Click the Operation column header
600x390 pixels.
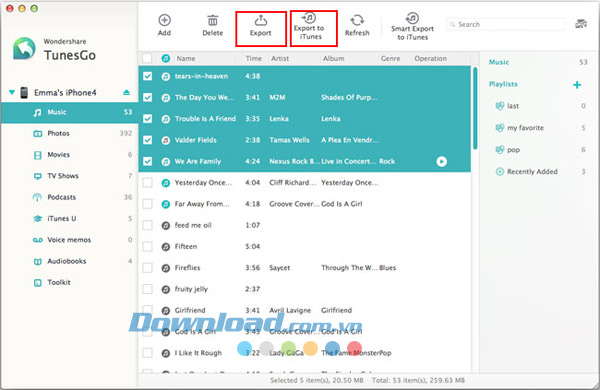click(430, 59)
